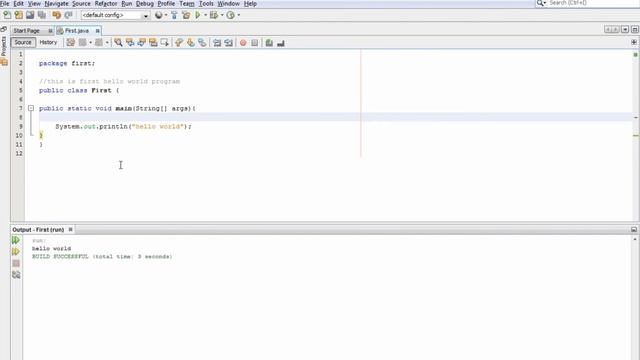
Task: Click the println "hello world" code line
Action: pos(123,127)
